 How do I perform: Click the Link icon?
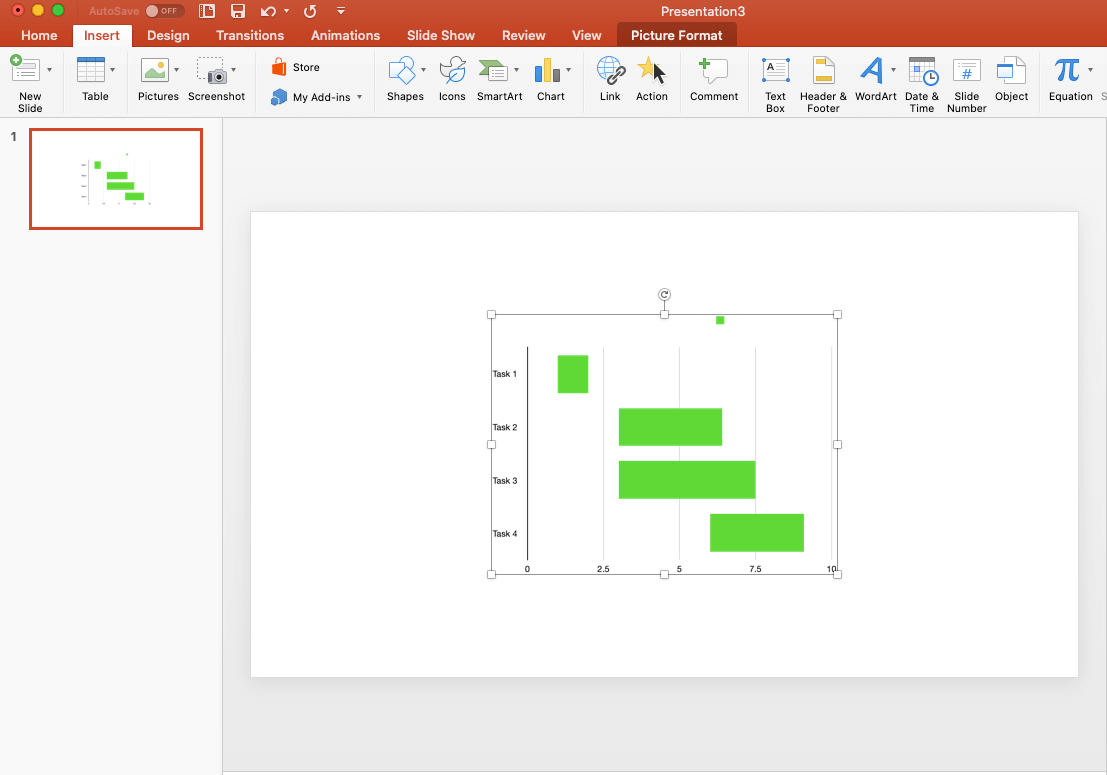click(x=610, y=80)
